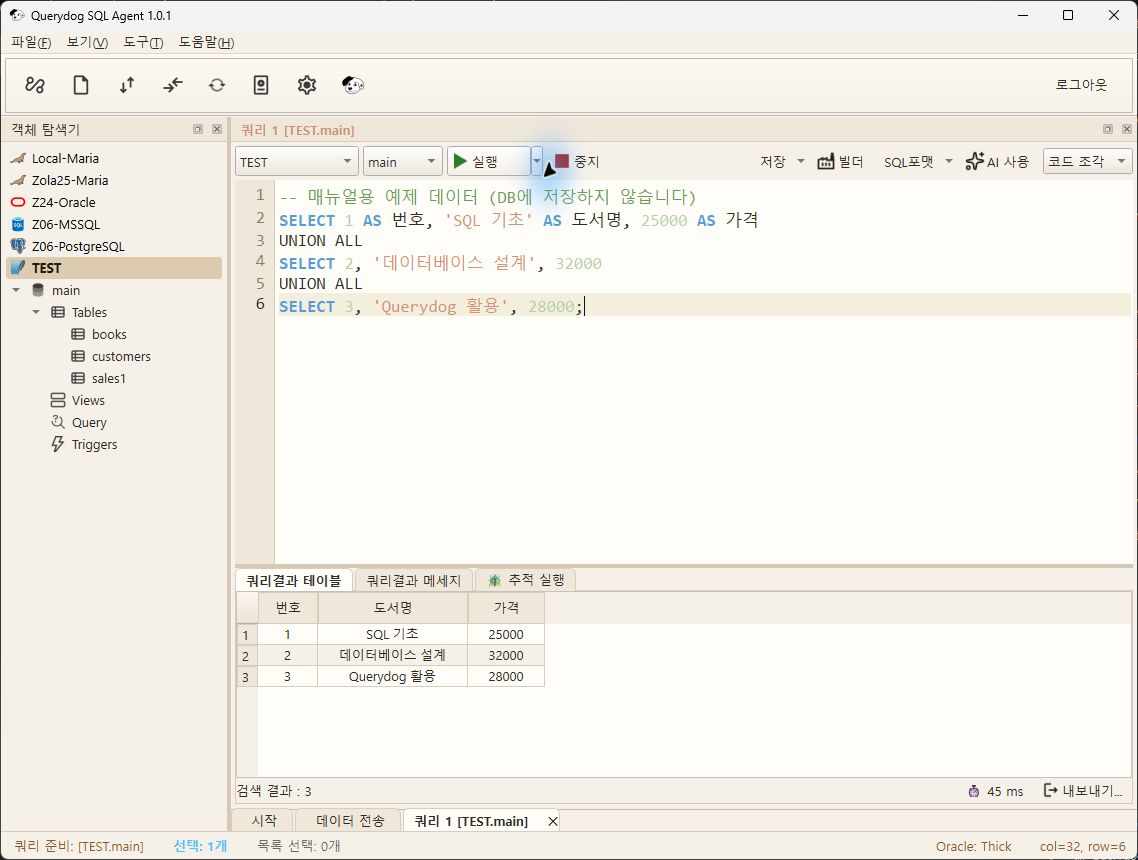Click the 도서명 column header
The image size is (1138, 860).
tap(393, 607)
